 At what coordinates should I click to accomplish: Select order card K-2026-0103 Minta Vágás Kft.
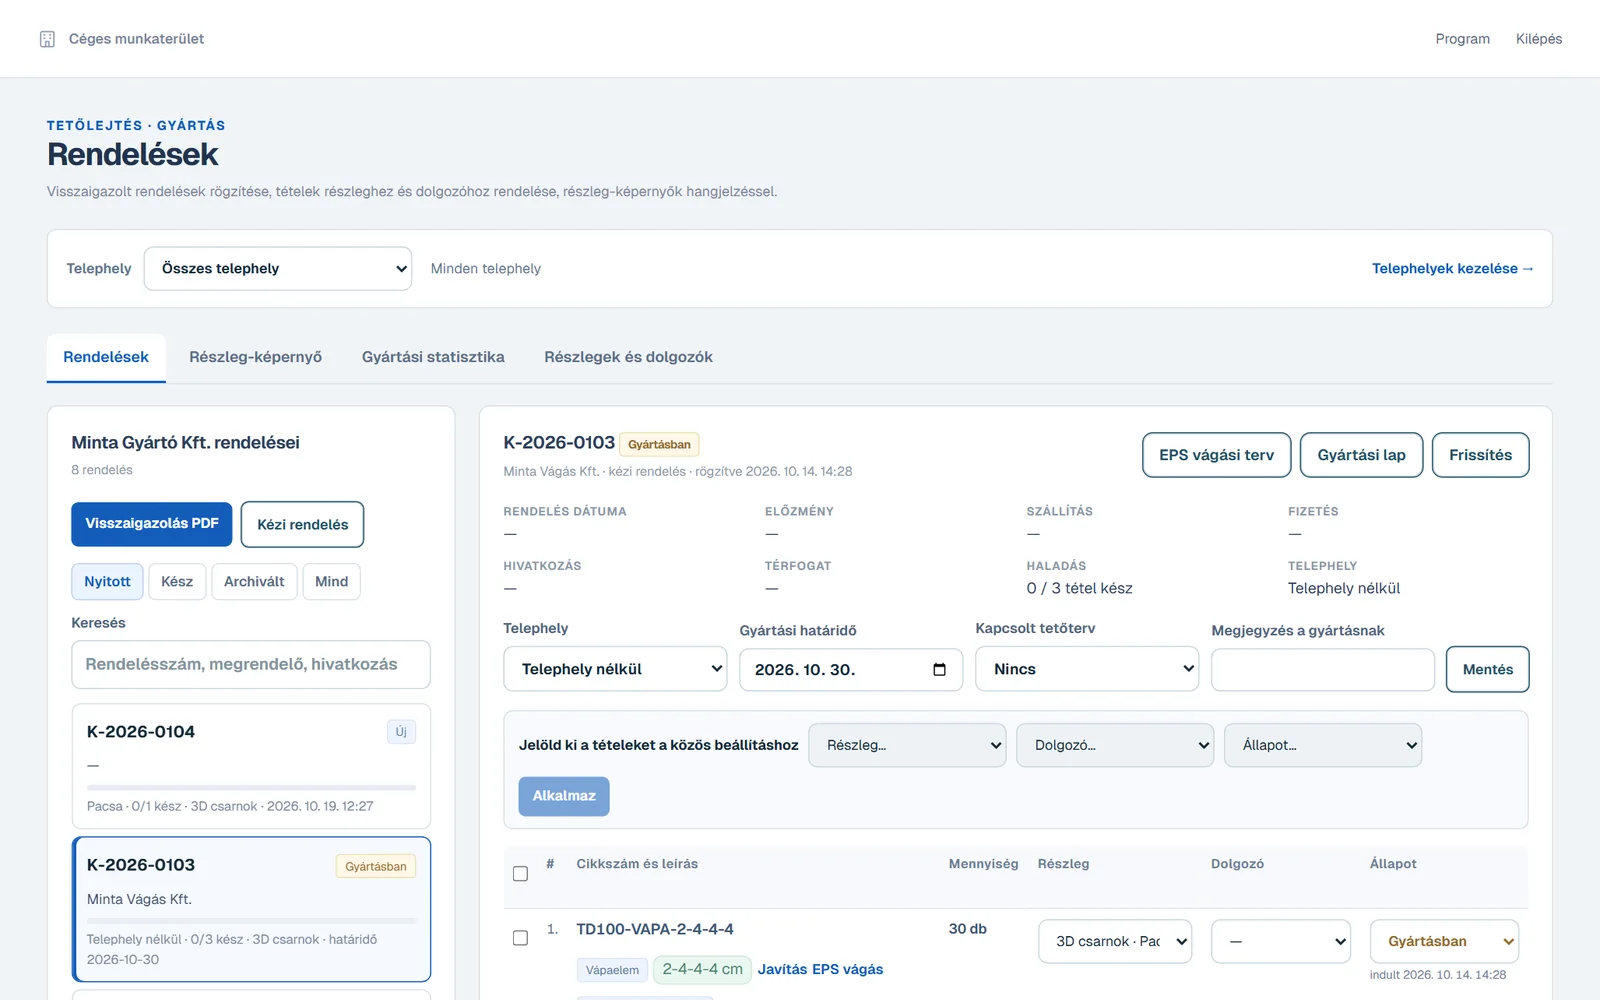click(251, 910)
